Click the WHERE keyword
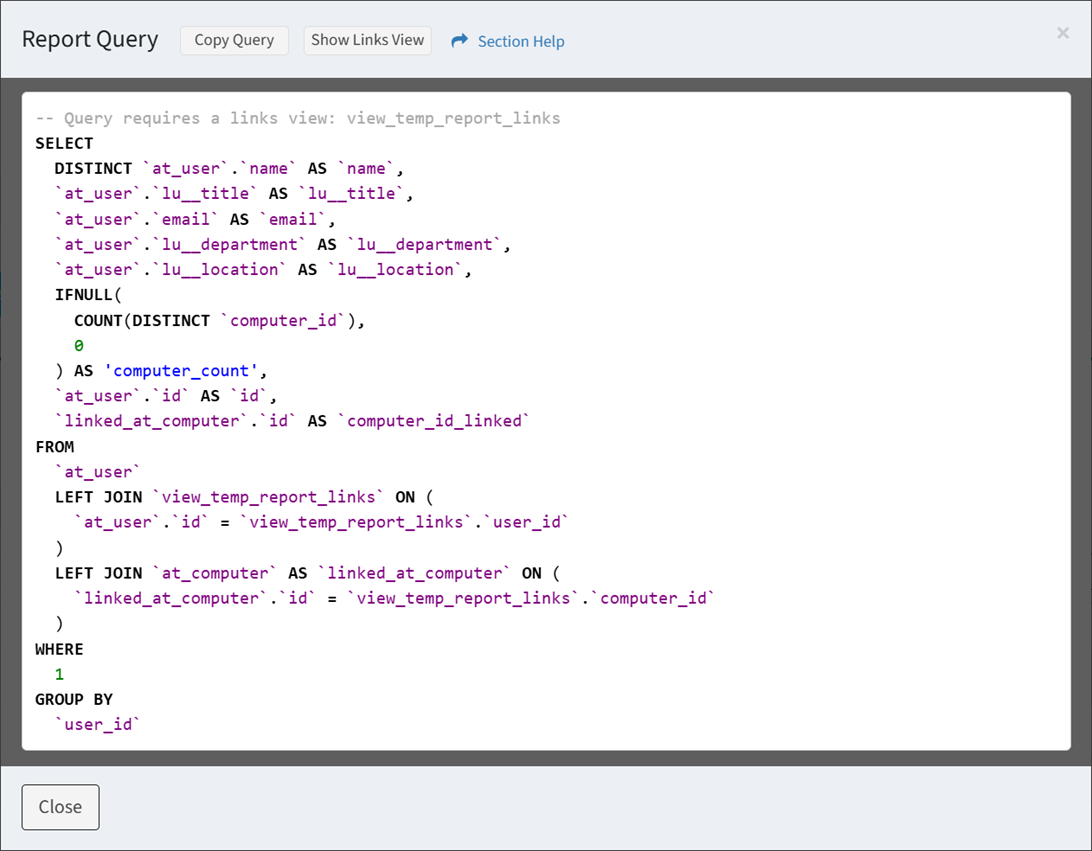The image size is (1092, 851). (59, 649)
